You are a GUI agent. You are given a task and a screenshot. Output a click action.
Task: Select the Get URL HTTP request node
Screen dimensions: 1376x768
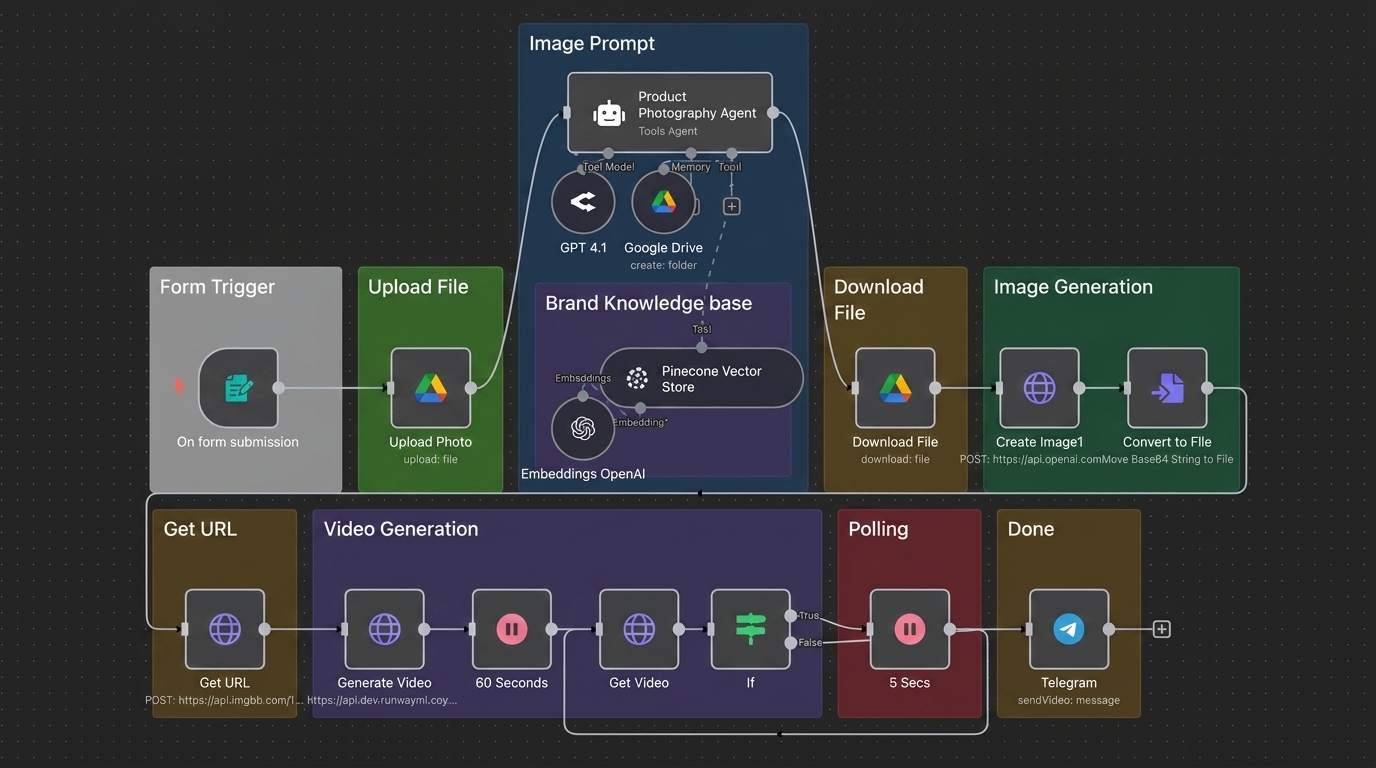tap(225, 629)
